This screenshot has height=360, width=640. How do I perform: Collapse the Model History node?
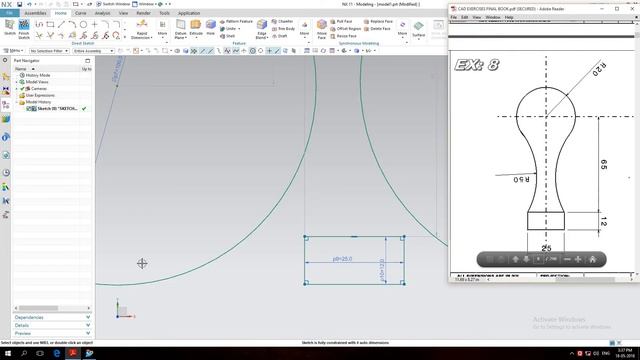[17, 102]
